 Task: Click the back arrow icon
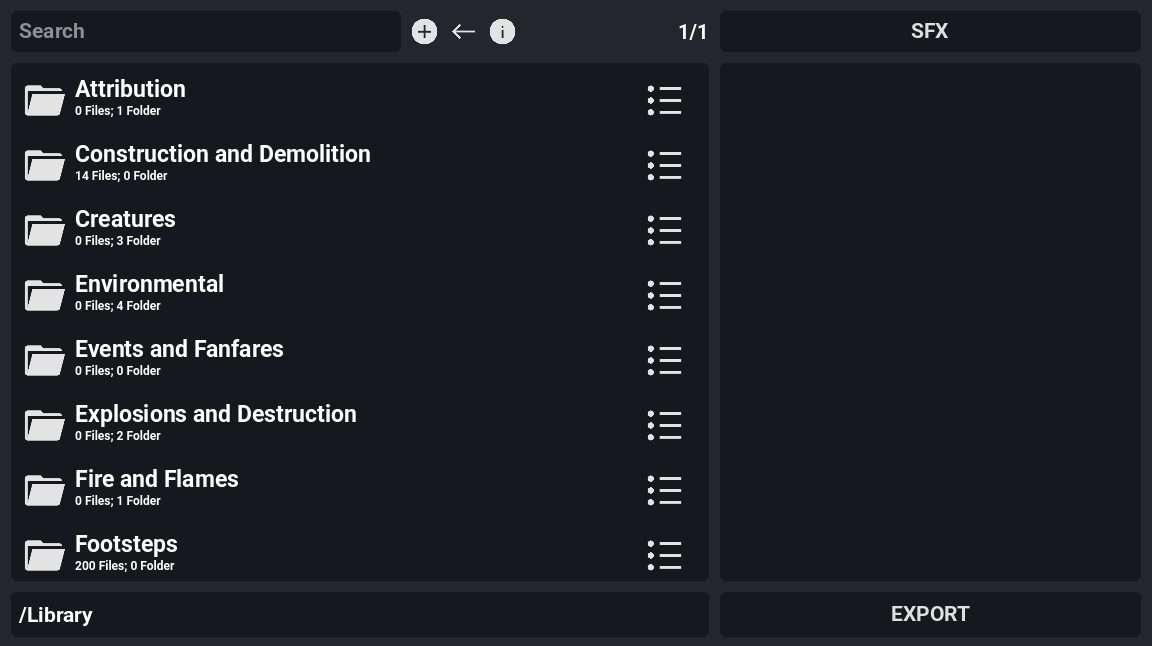(x=463, y=32)
